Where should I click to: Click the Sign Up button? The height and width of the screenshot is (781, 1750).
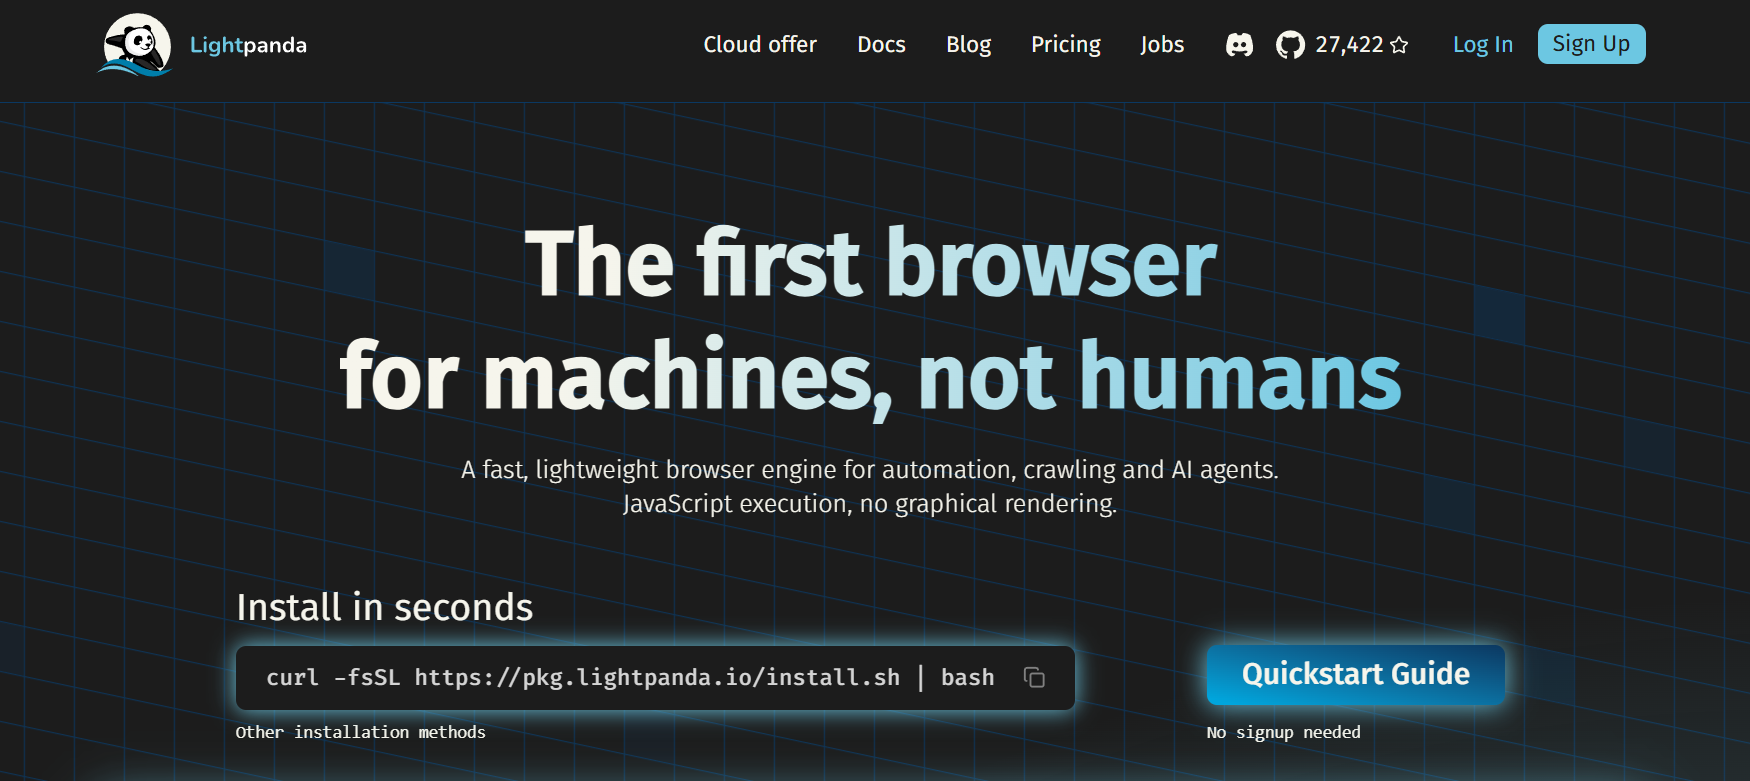[x=1591, y=44]
